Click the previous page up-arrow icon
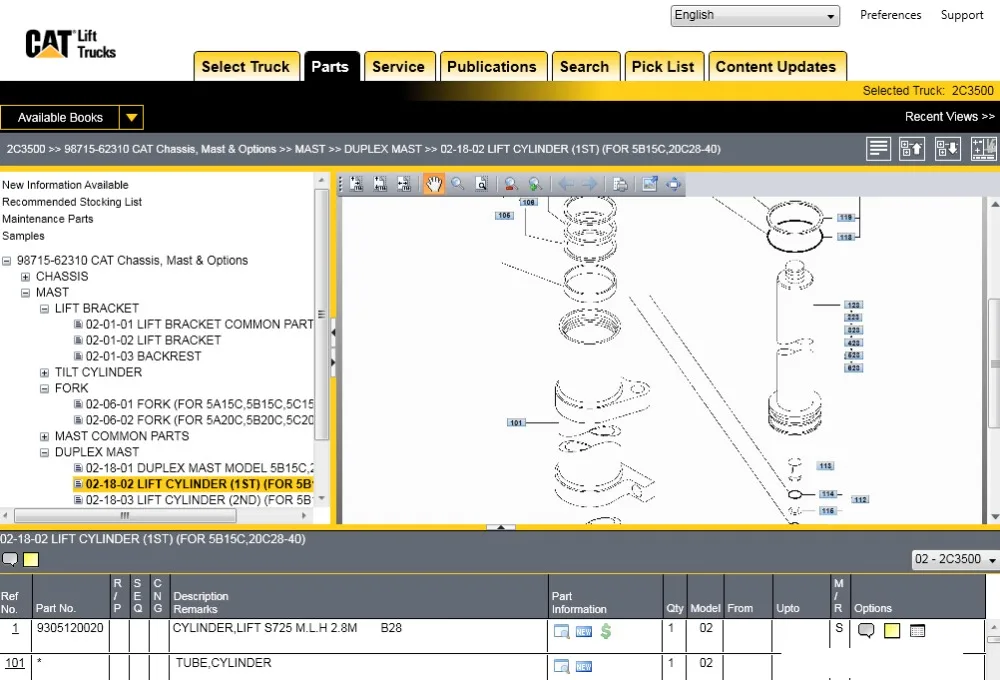Viewport: 1000px width, 680px height. tap(912, 149)
